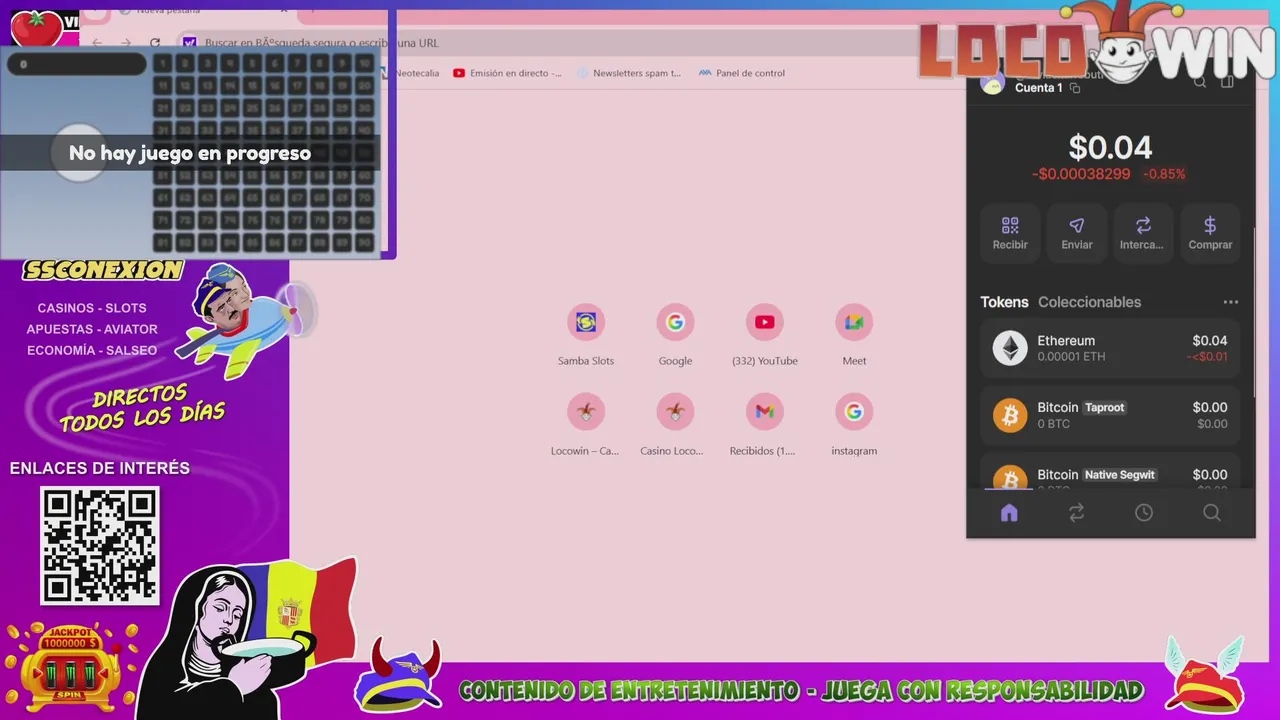The height and width of the screenshot is (720, 1280).
Task: Go forward using the browser forward arrow
Action: (126, 43)
